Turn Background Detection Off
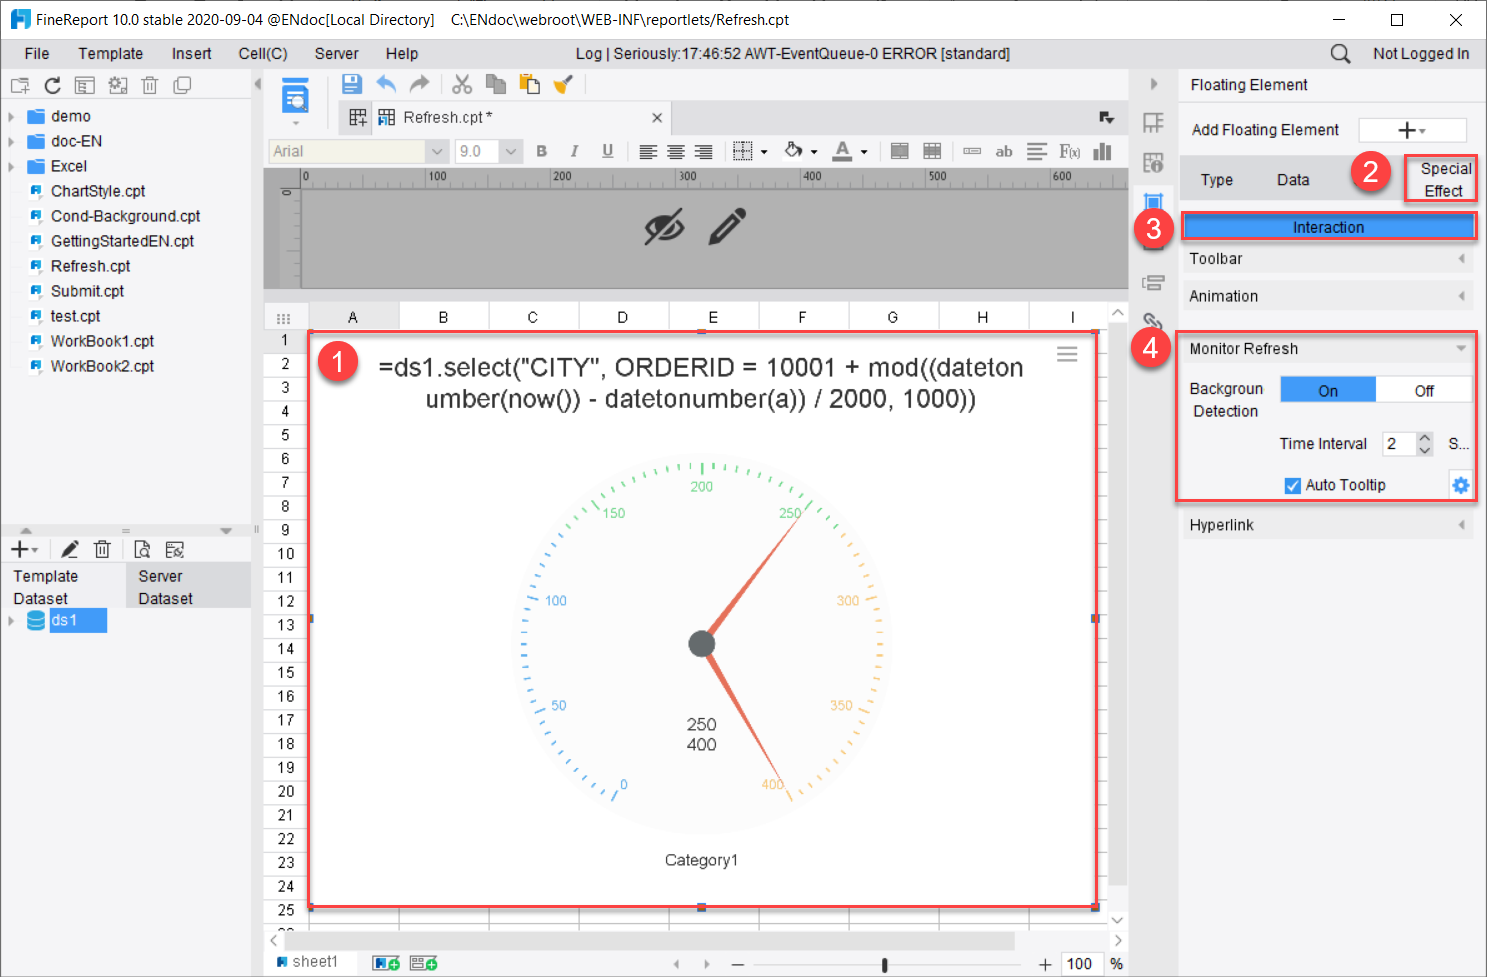The height and width of the screenshot is (977, 1487). pos(1424,390)
